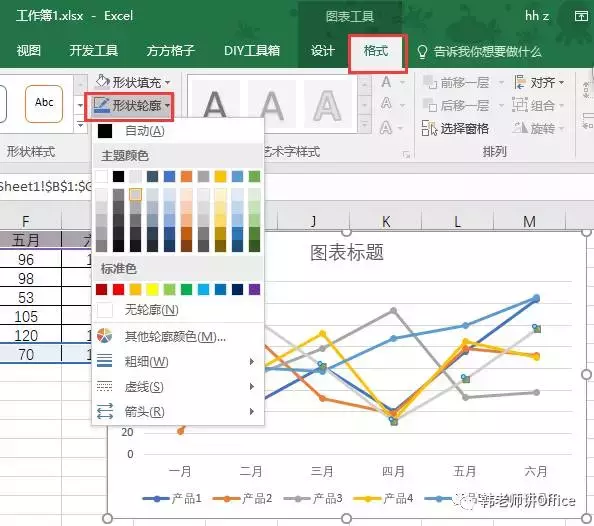
Task: Click the 其他轮廓颜色 color wheel icon
Action: (105, 336)
